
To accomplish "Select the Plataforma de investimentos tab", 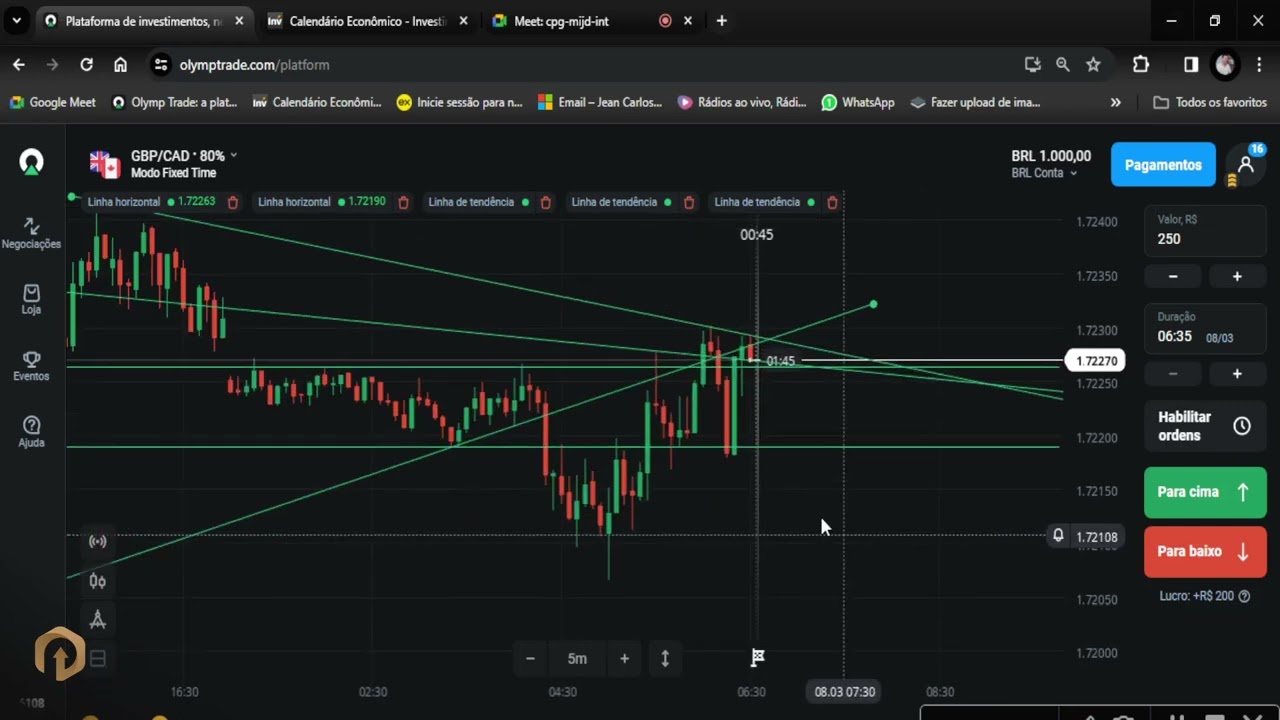I will tap(143, 21).
